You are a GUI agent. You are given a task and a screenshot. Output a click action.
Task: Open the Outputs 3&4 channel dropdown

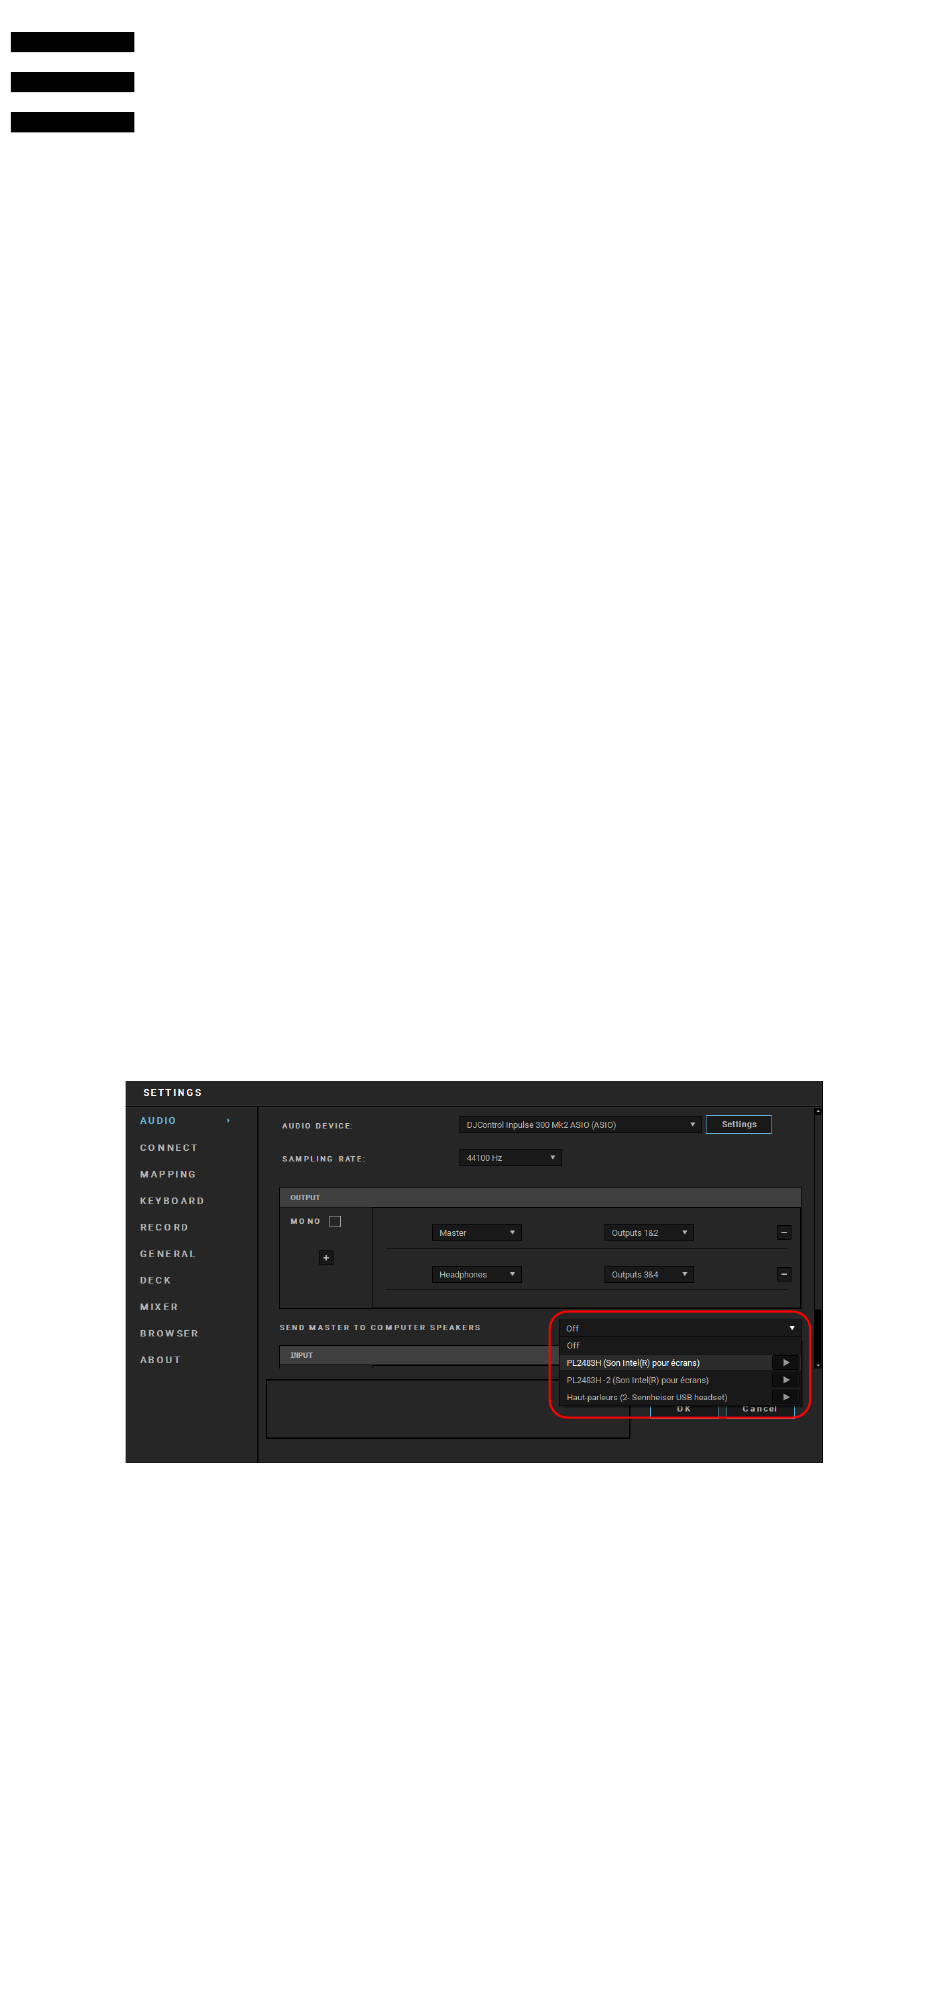(649, 1274)
